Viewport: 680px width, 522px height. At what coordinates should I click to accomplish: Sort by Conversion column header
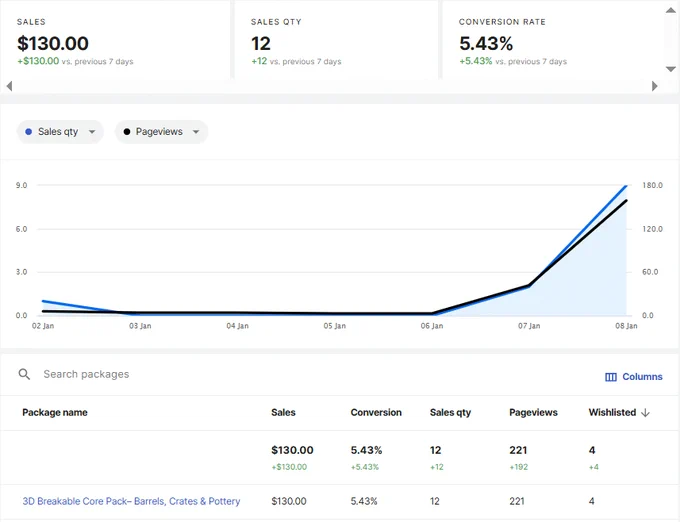pos(376,413)
